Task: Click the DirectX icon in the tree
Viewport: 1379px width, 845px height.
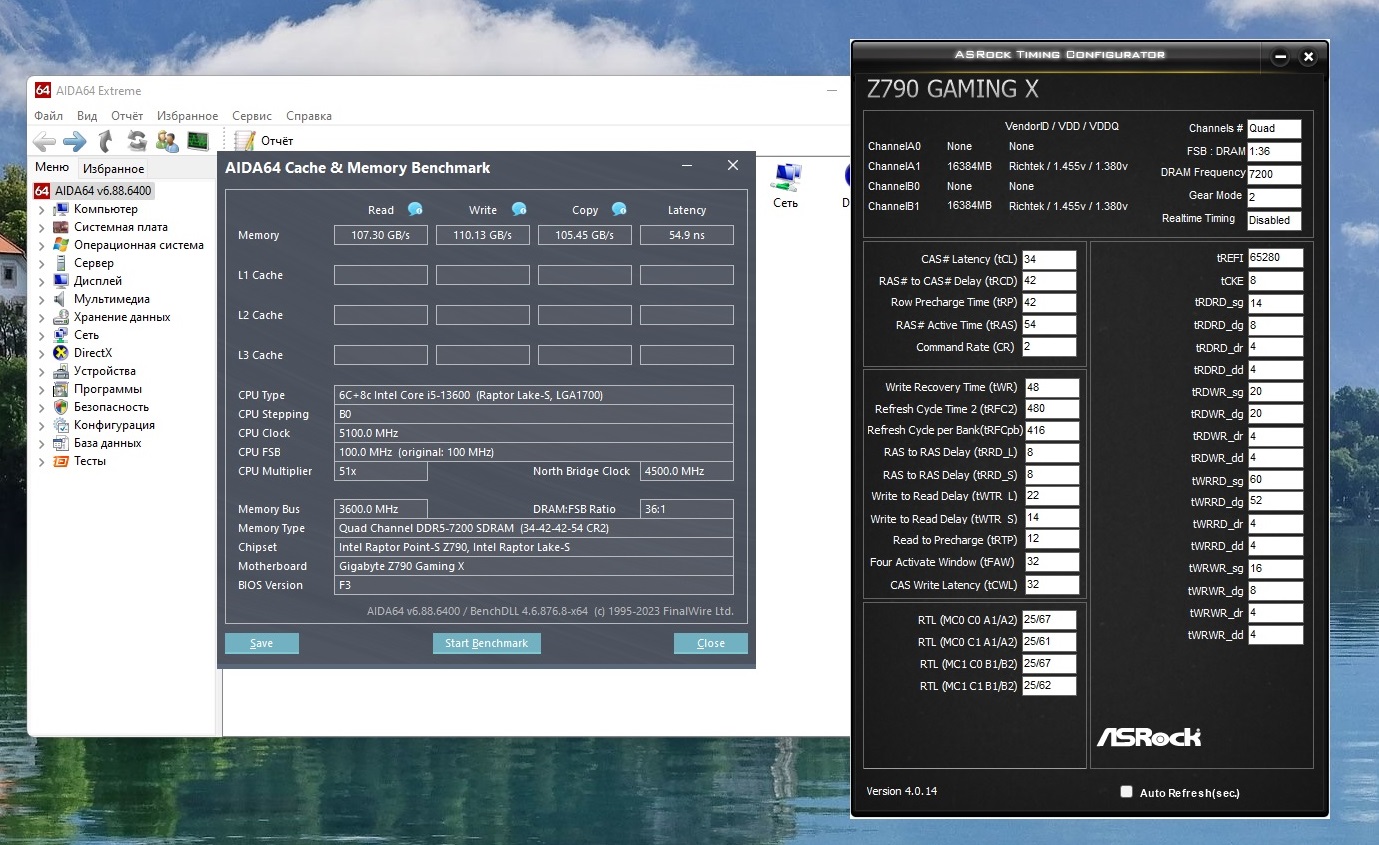Action: point(60,353)
